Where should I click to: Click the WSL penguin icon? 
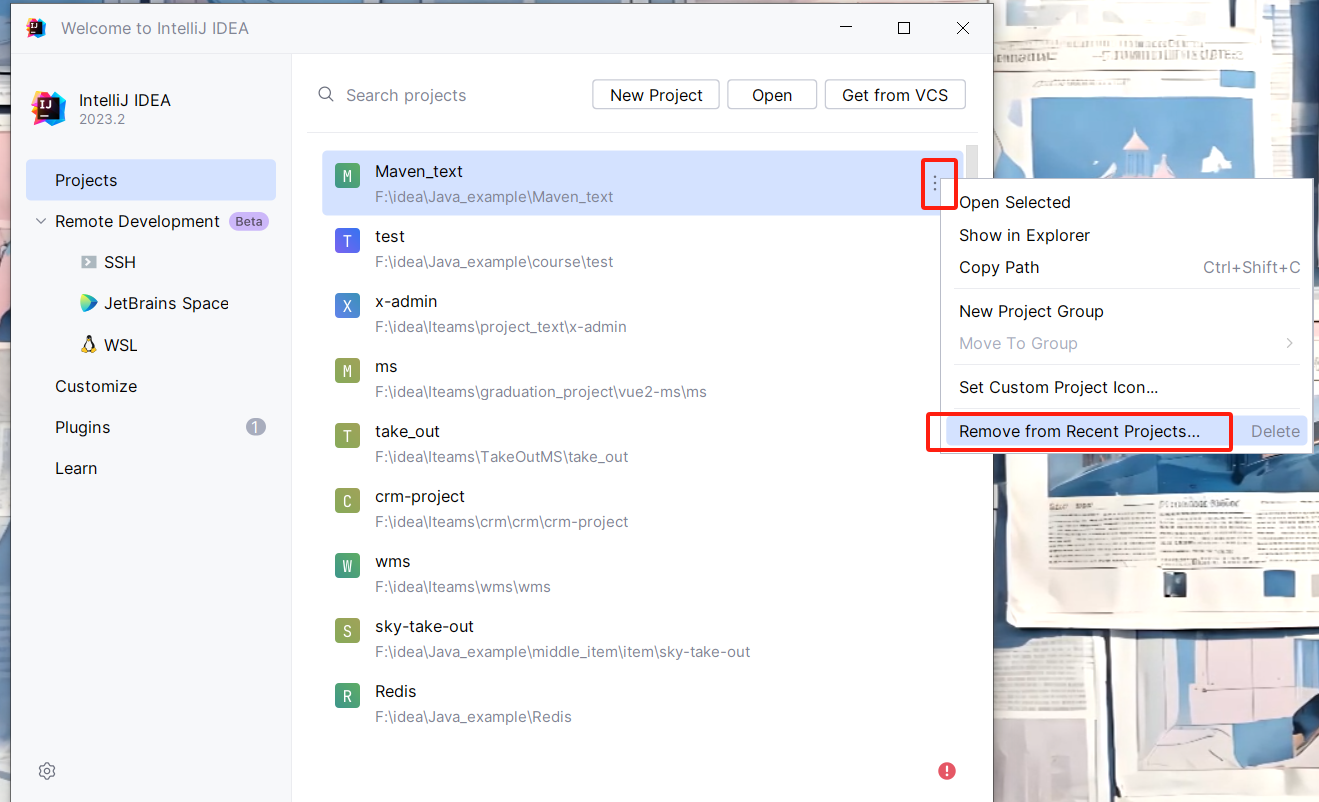click(x=89, y=344)
